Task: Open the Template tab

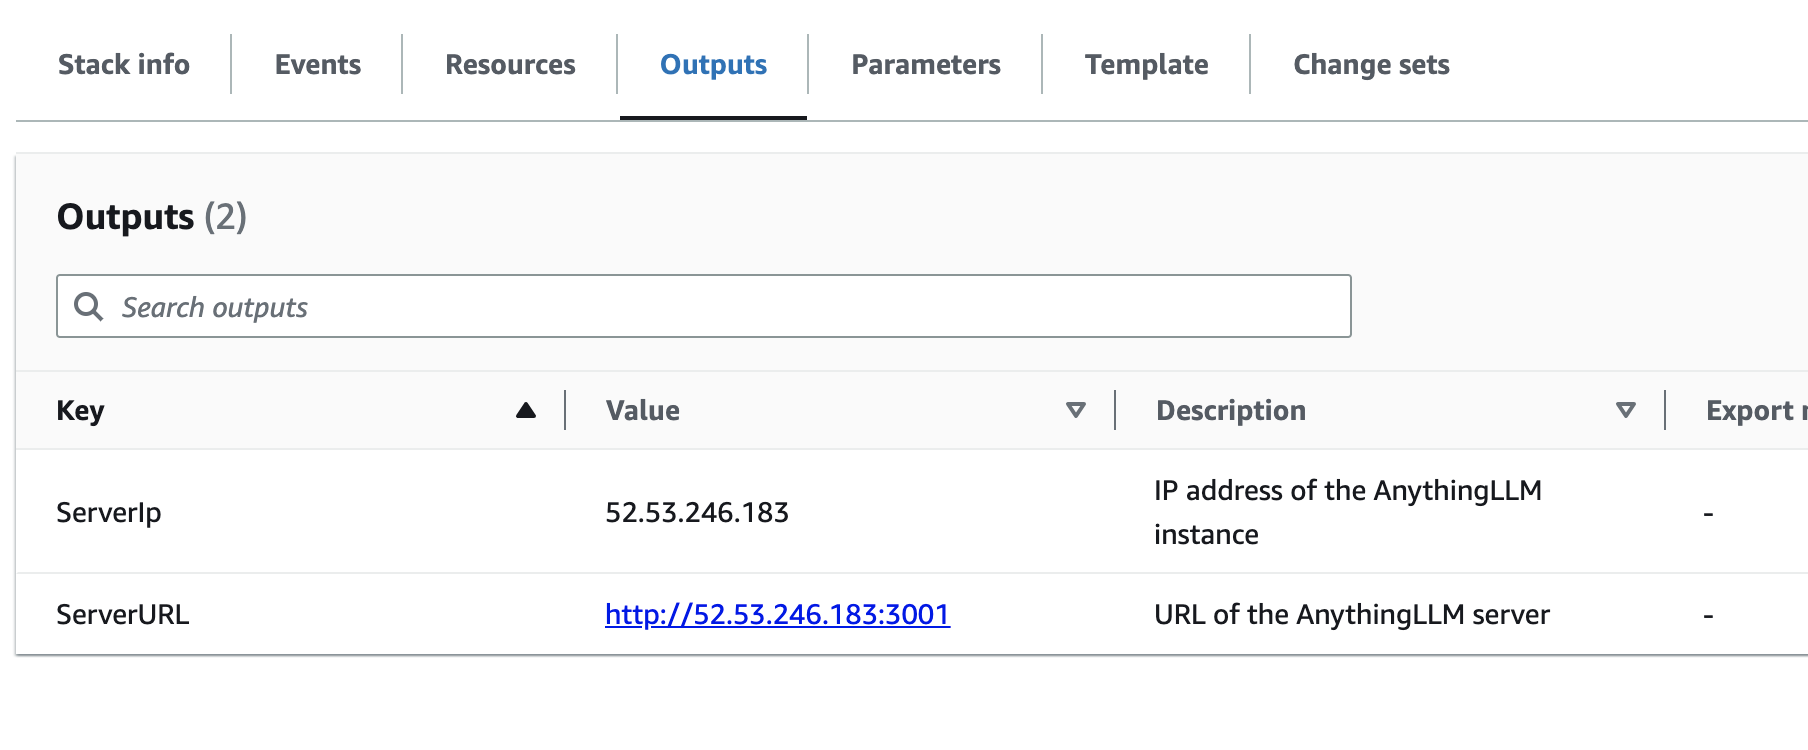Action: coord(1146,64)
